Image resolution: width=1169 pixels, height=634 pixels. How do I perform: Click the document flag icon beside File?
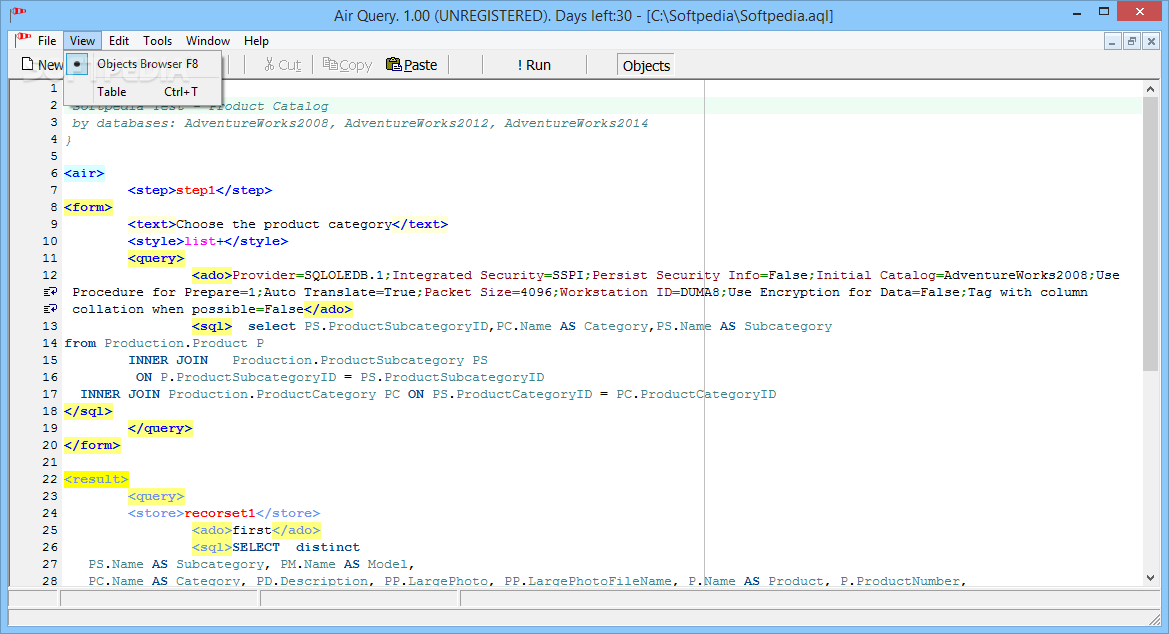click(x=23, y=40)
